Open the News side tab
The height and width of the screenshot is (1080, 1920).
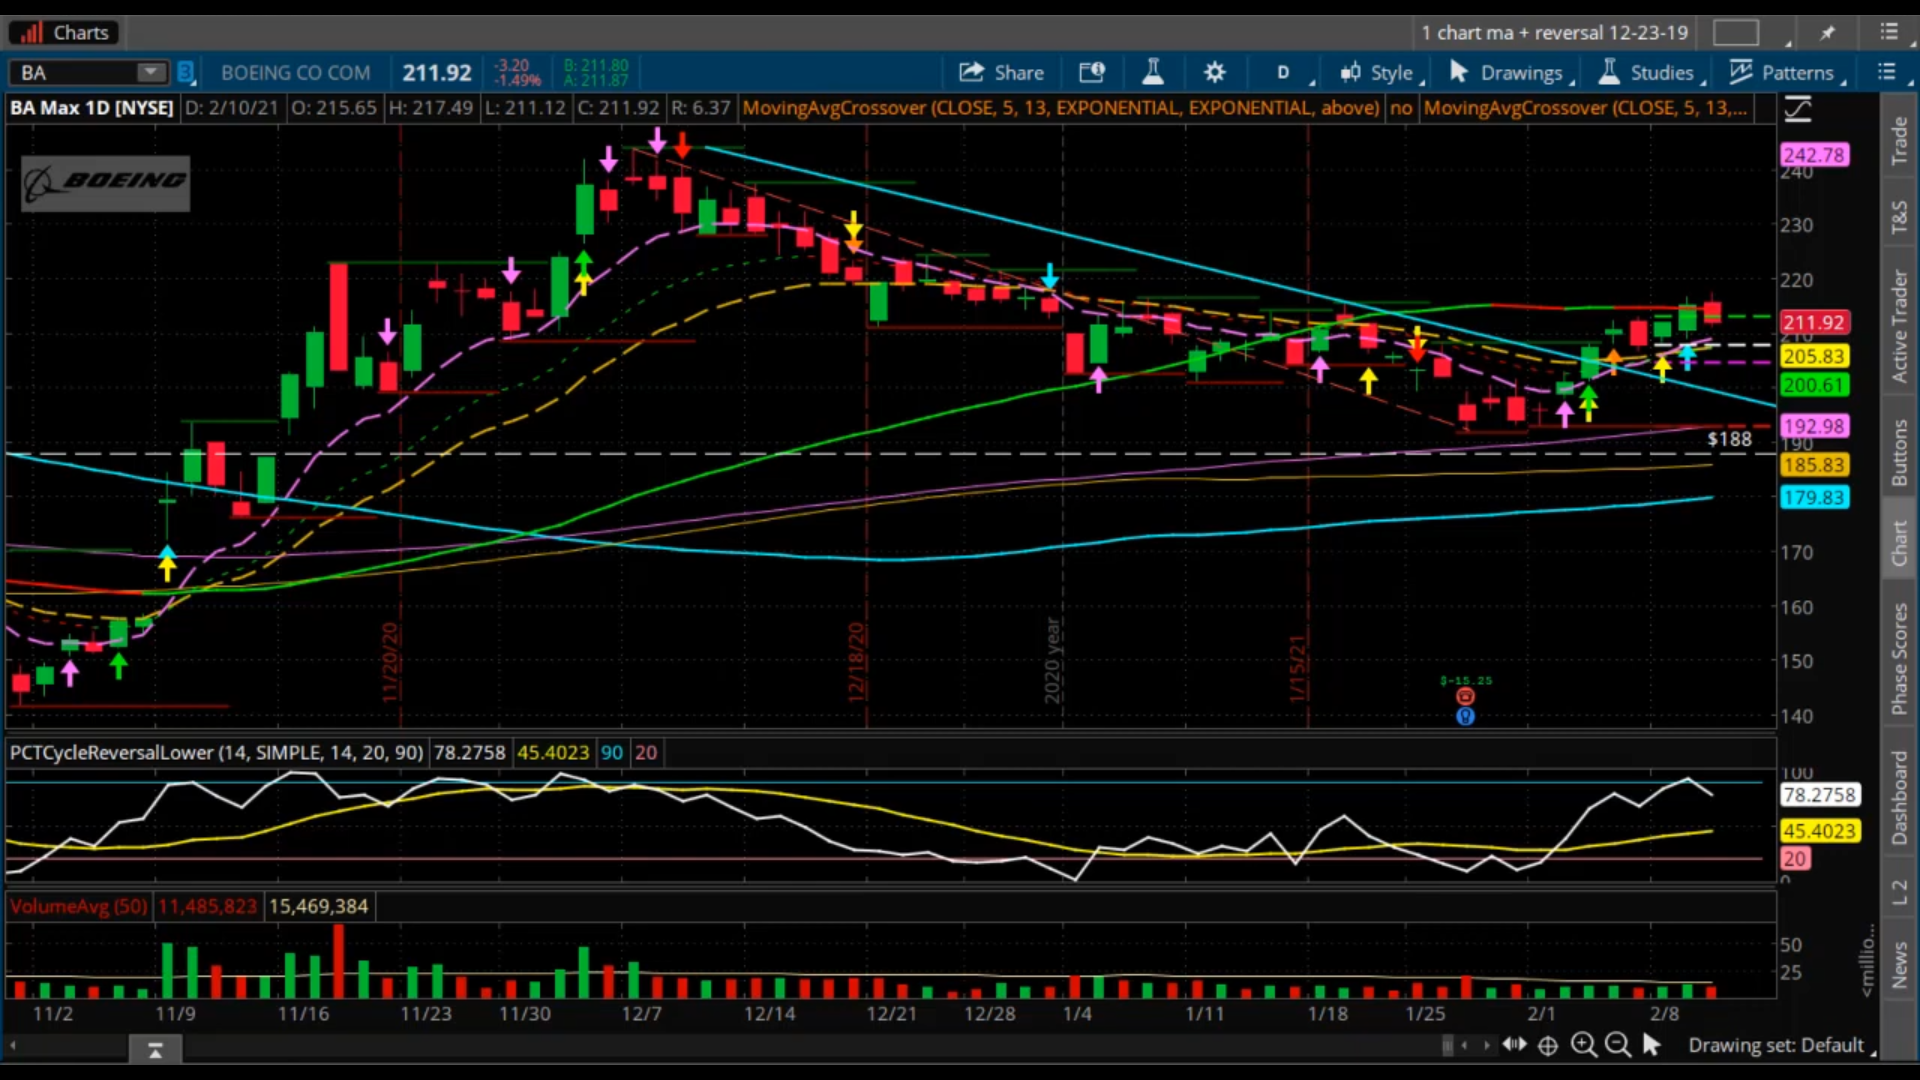[x=1900, y=966]
